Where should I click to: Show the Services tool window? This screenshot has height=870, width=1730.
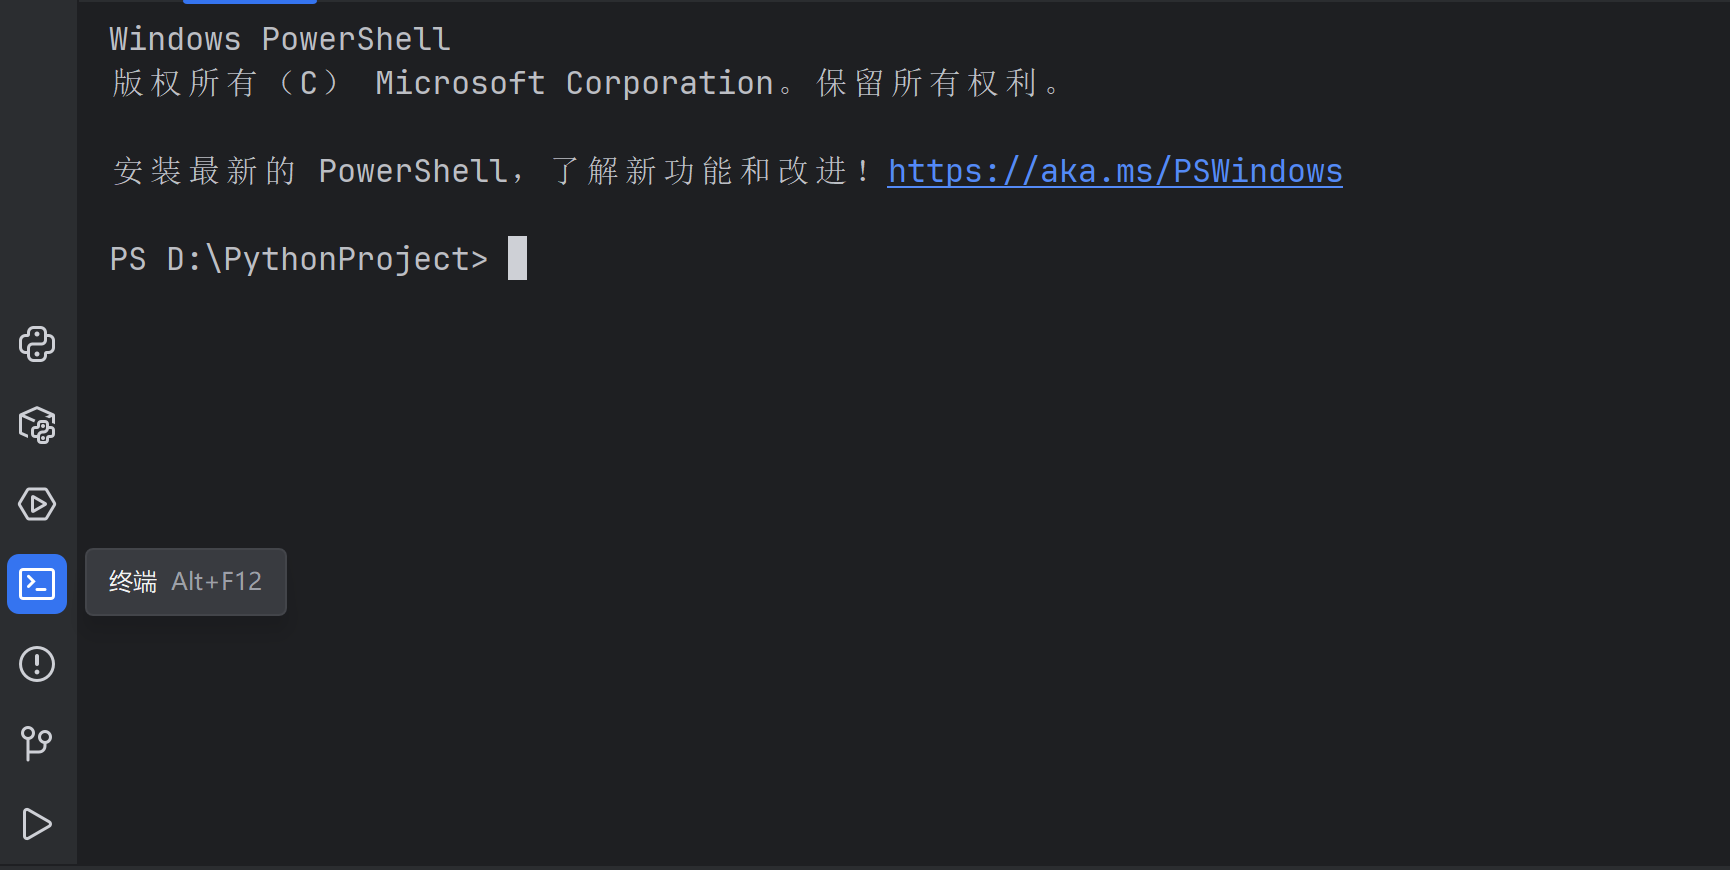[37, 504]
